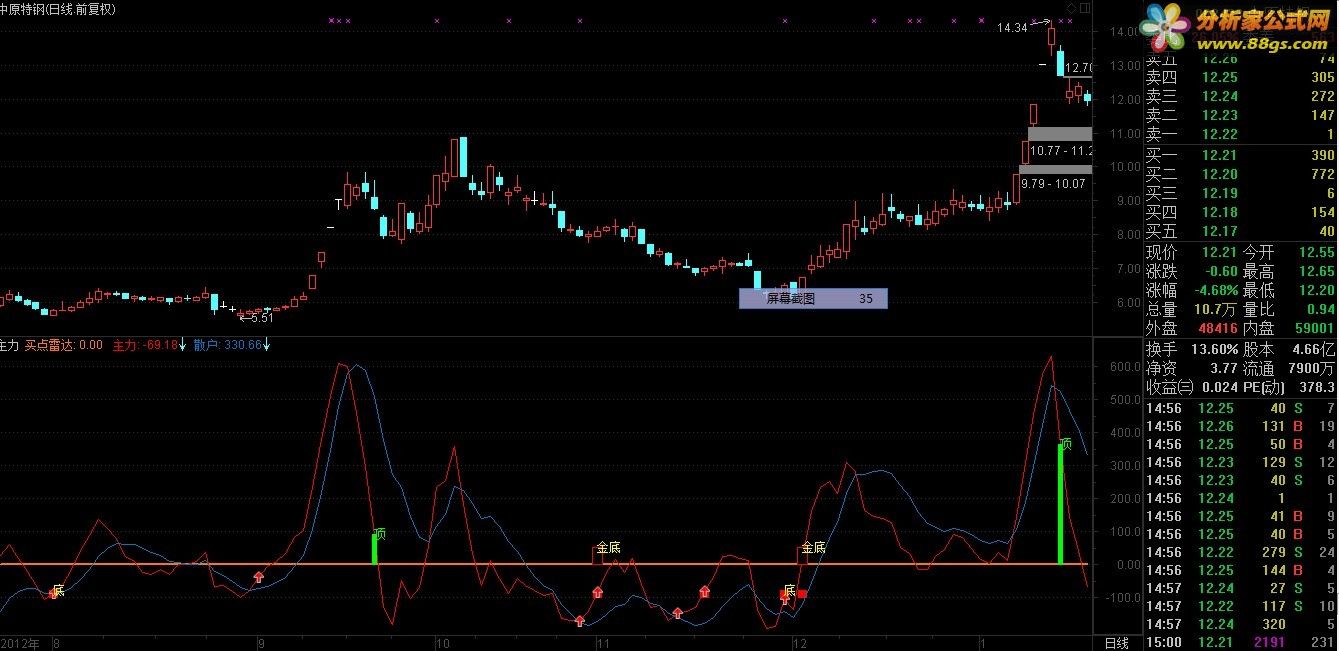Screen dimensions: 1339x651
Task: Click the 量比 0.94 value
Action: (1320, 309)
